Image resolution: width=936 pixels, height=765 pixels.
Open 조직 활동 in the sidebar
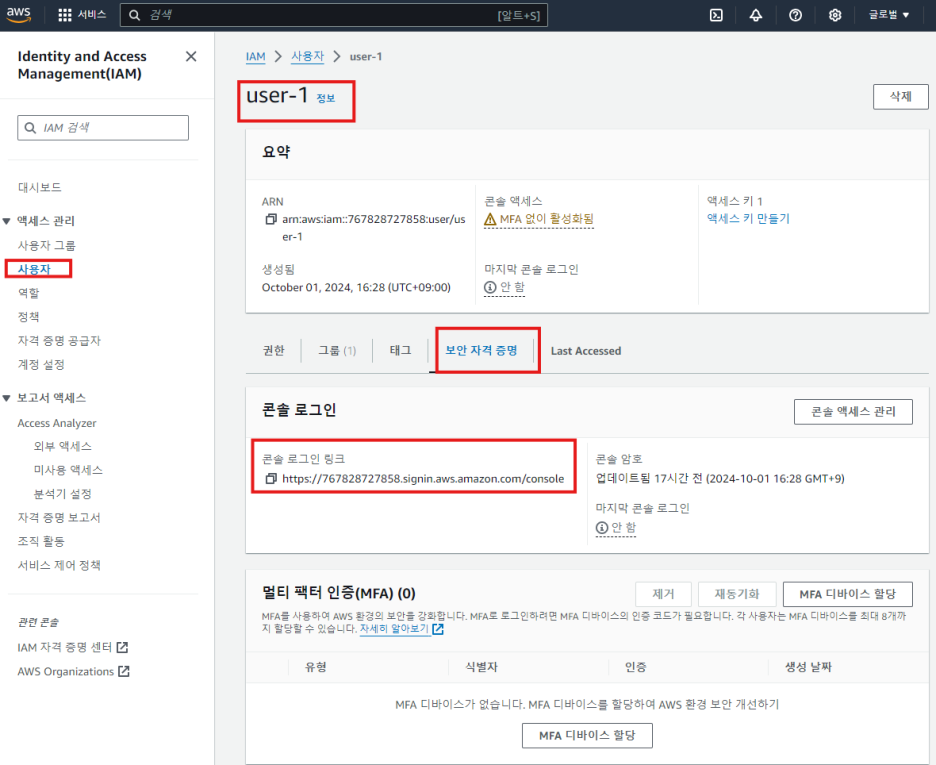pyautogui.click(x=41, y=541)
